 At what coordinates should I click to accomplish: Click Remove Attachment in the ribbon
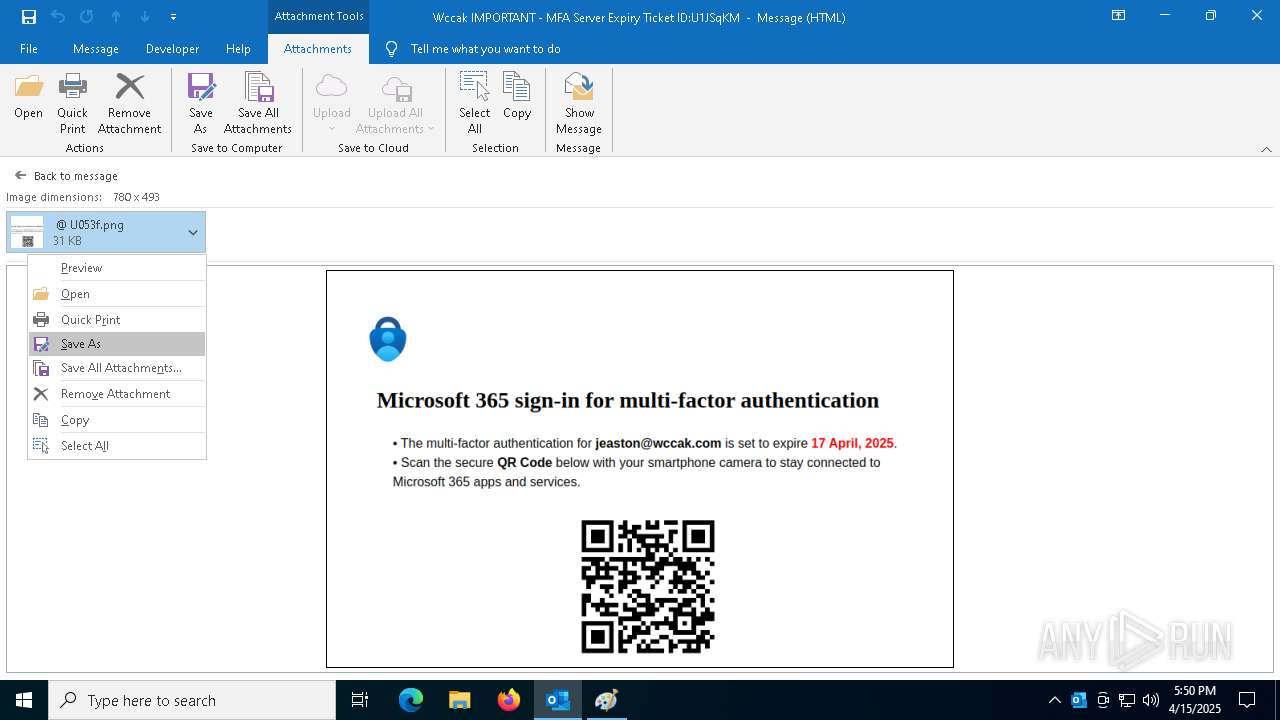click(x=129, y=104)
